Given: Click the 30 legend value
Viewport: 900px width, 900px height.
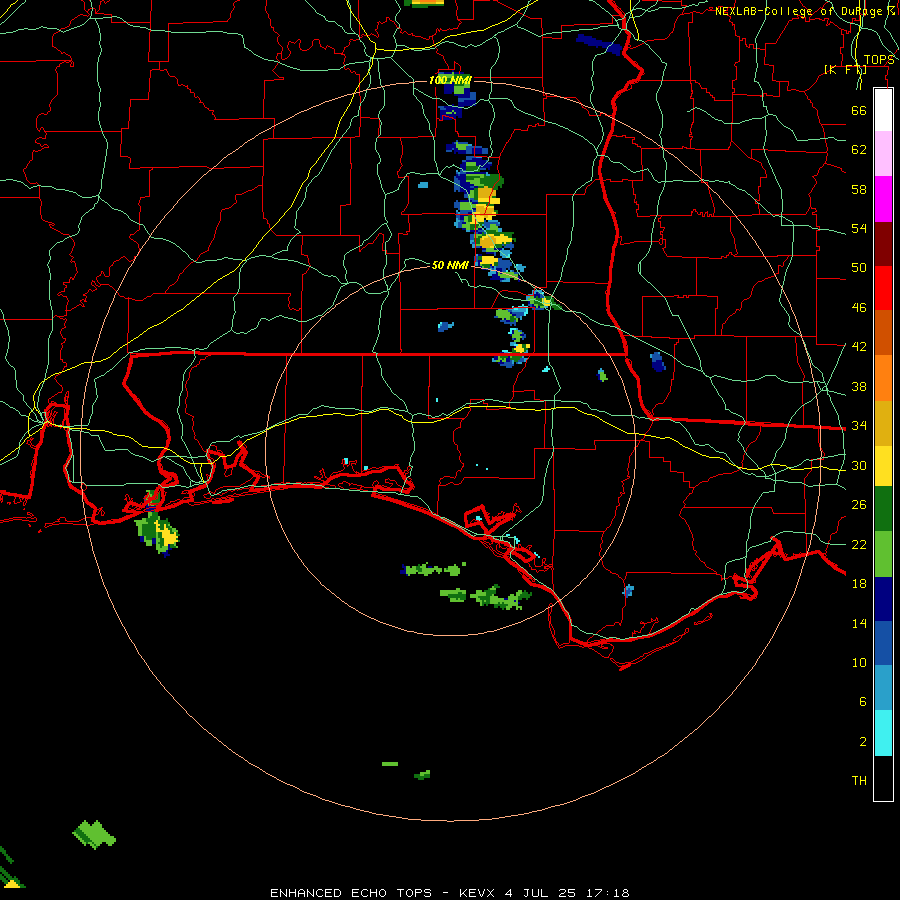Looking at the screenshot, I should 859,465.
